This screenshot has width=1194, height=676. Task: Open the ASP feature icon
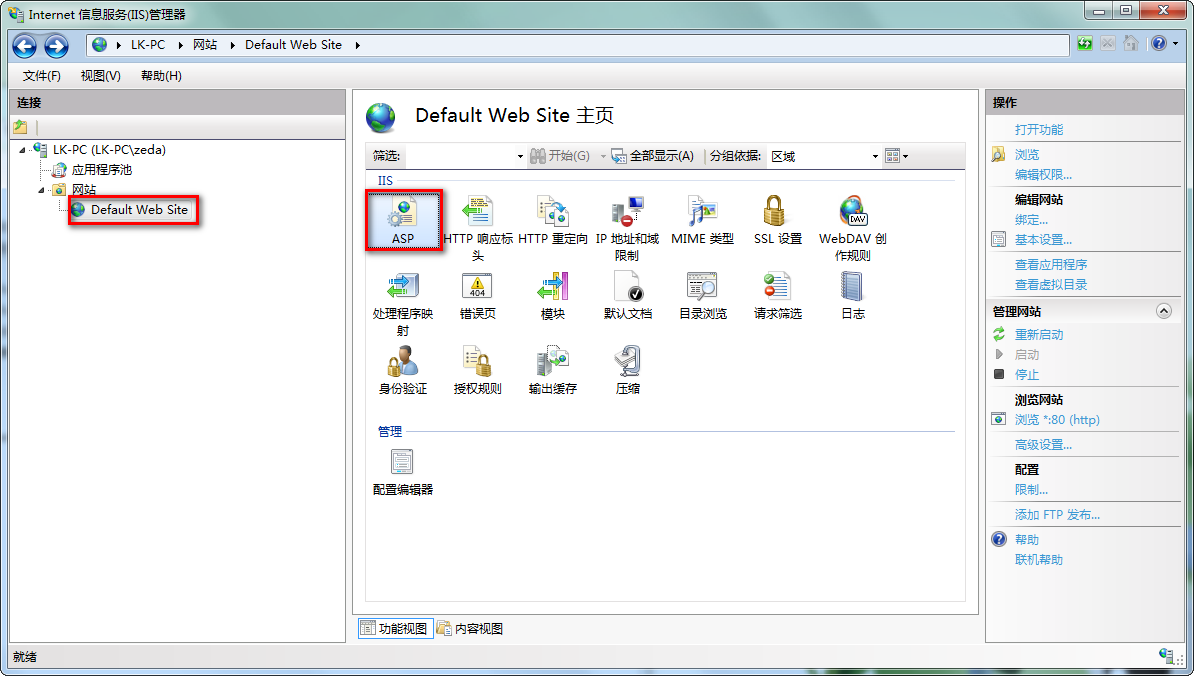(403, 219)
